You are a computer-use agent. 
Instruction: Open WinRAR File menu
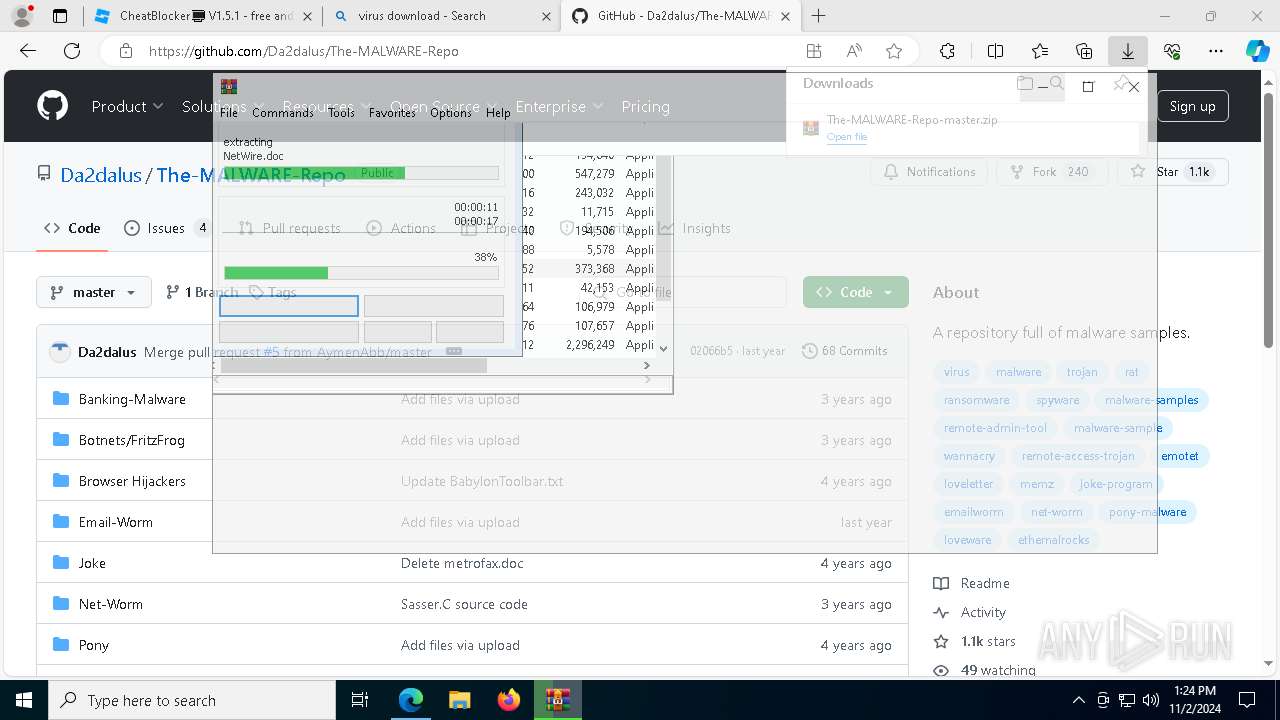[x=229, y=113]
